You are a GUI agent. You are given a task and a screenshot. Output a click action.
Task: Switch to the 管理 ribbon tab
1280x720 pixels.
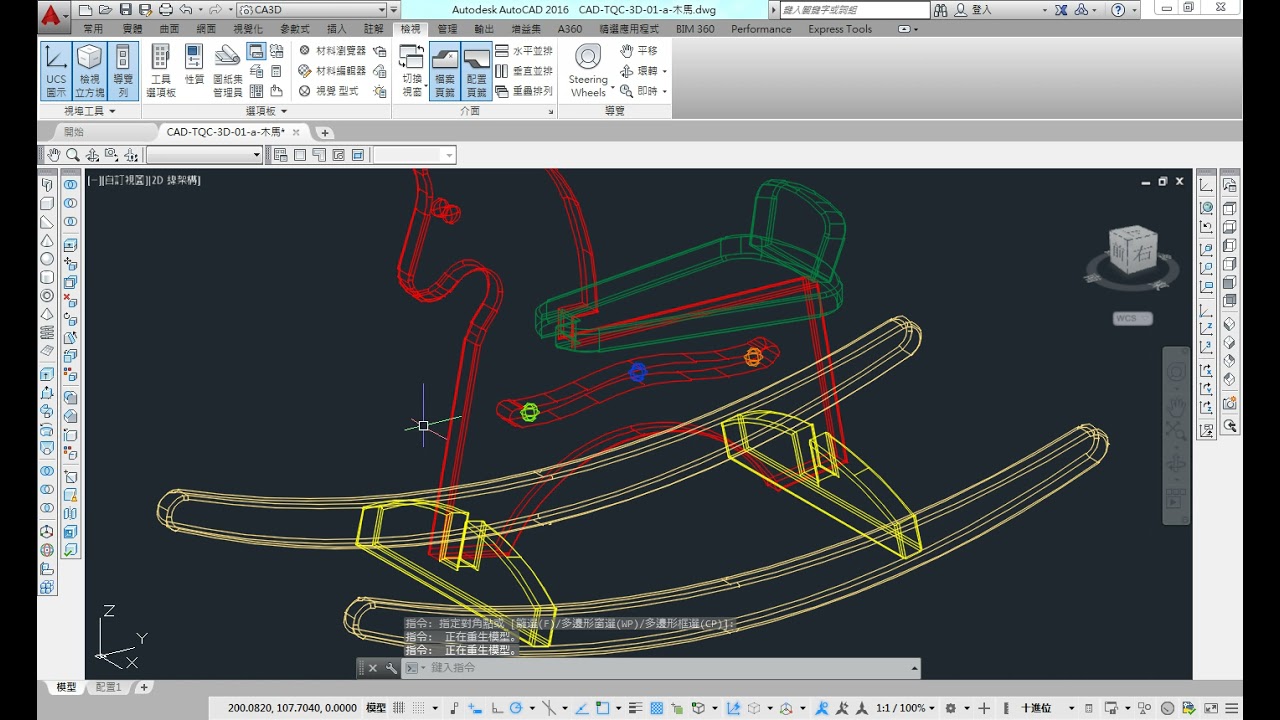point(447,29)
